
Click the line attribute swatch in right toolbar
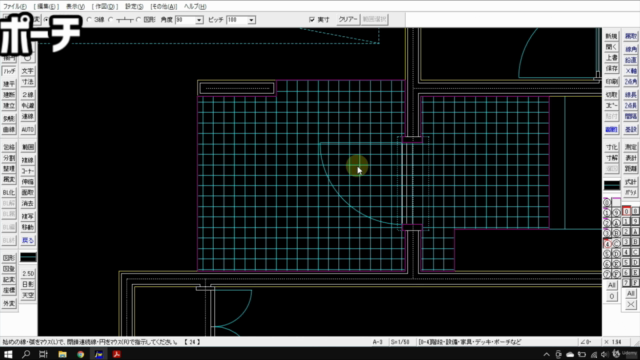pos(612,185)
